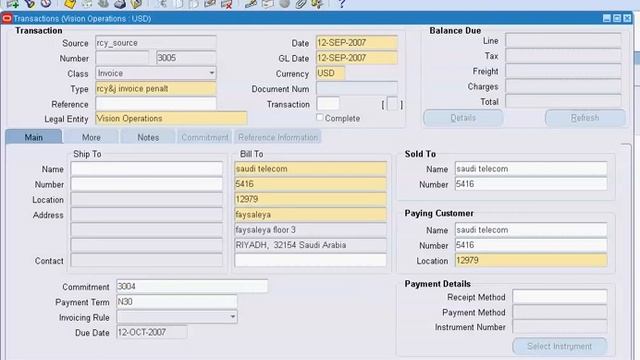The height and width of the screenshot is (360, 640).
Task: Toggle the Complete checkbox
Action: point(320,118)
